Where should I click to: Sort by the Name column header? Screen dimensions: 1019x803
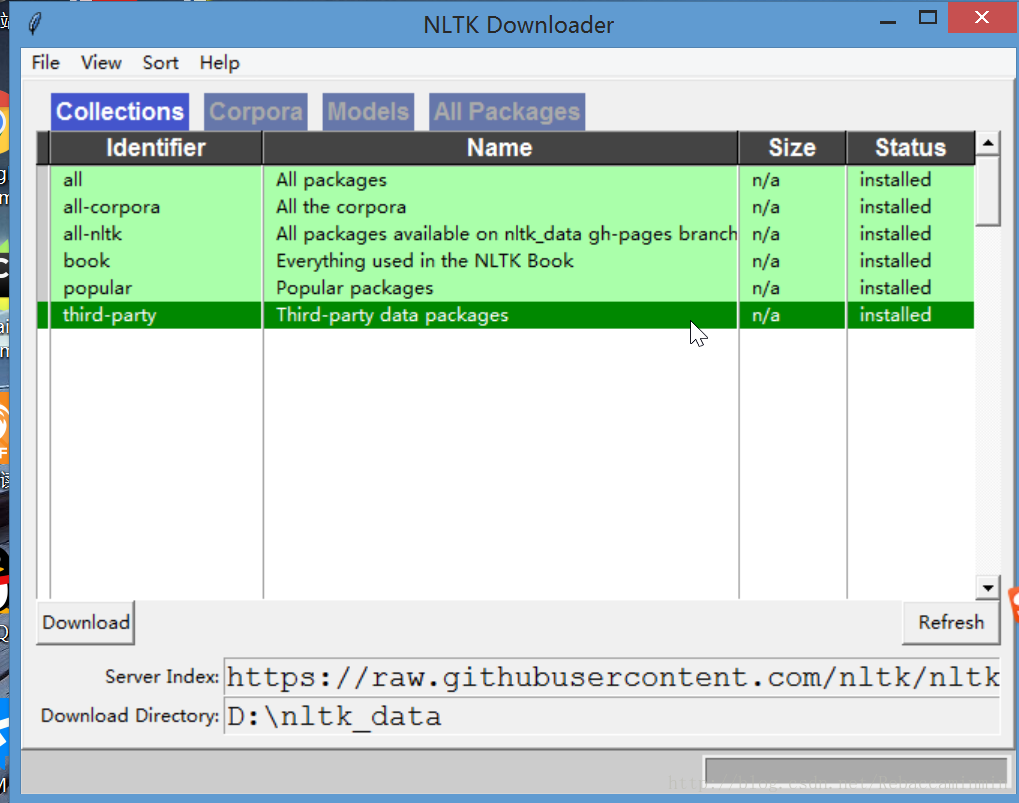tap(500, 147)
